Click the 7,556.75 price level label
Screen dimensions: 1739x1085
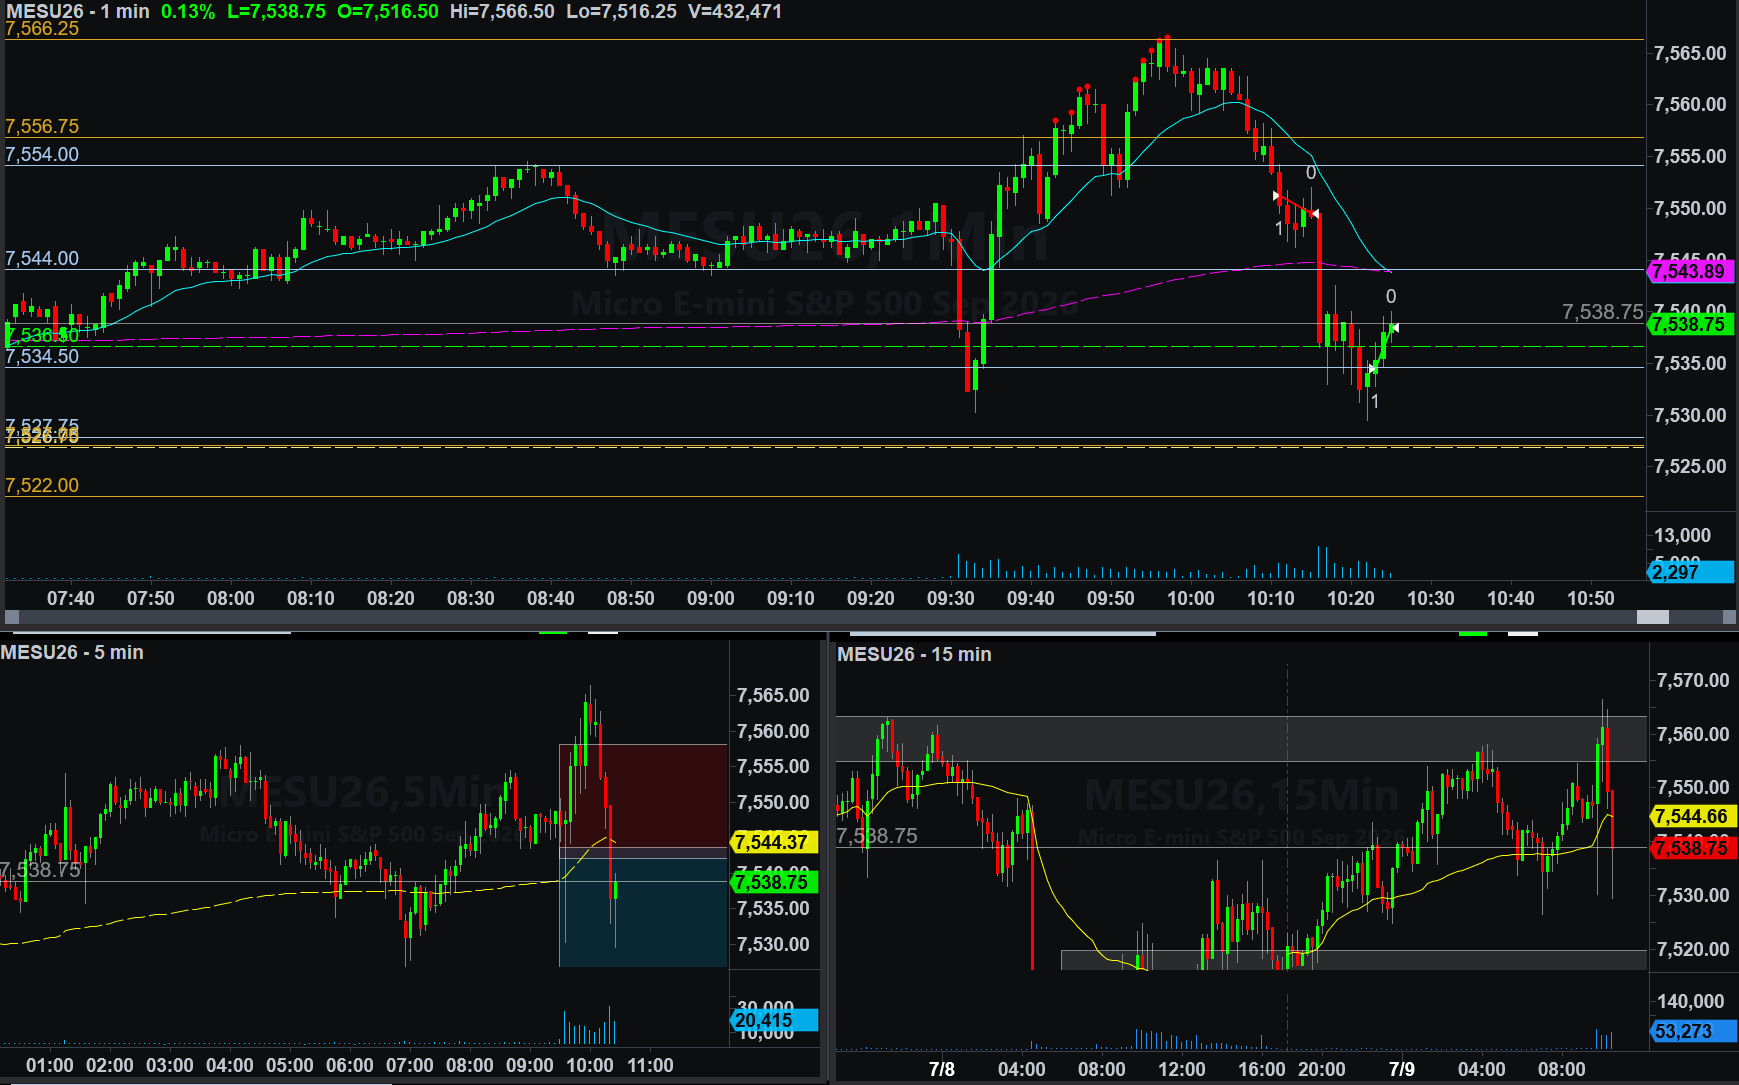tap(42, 127)
